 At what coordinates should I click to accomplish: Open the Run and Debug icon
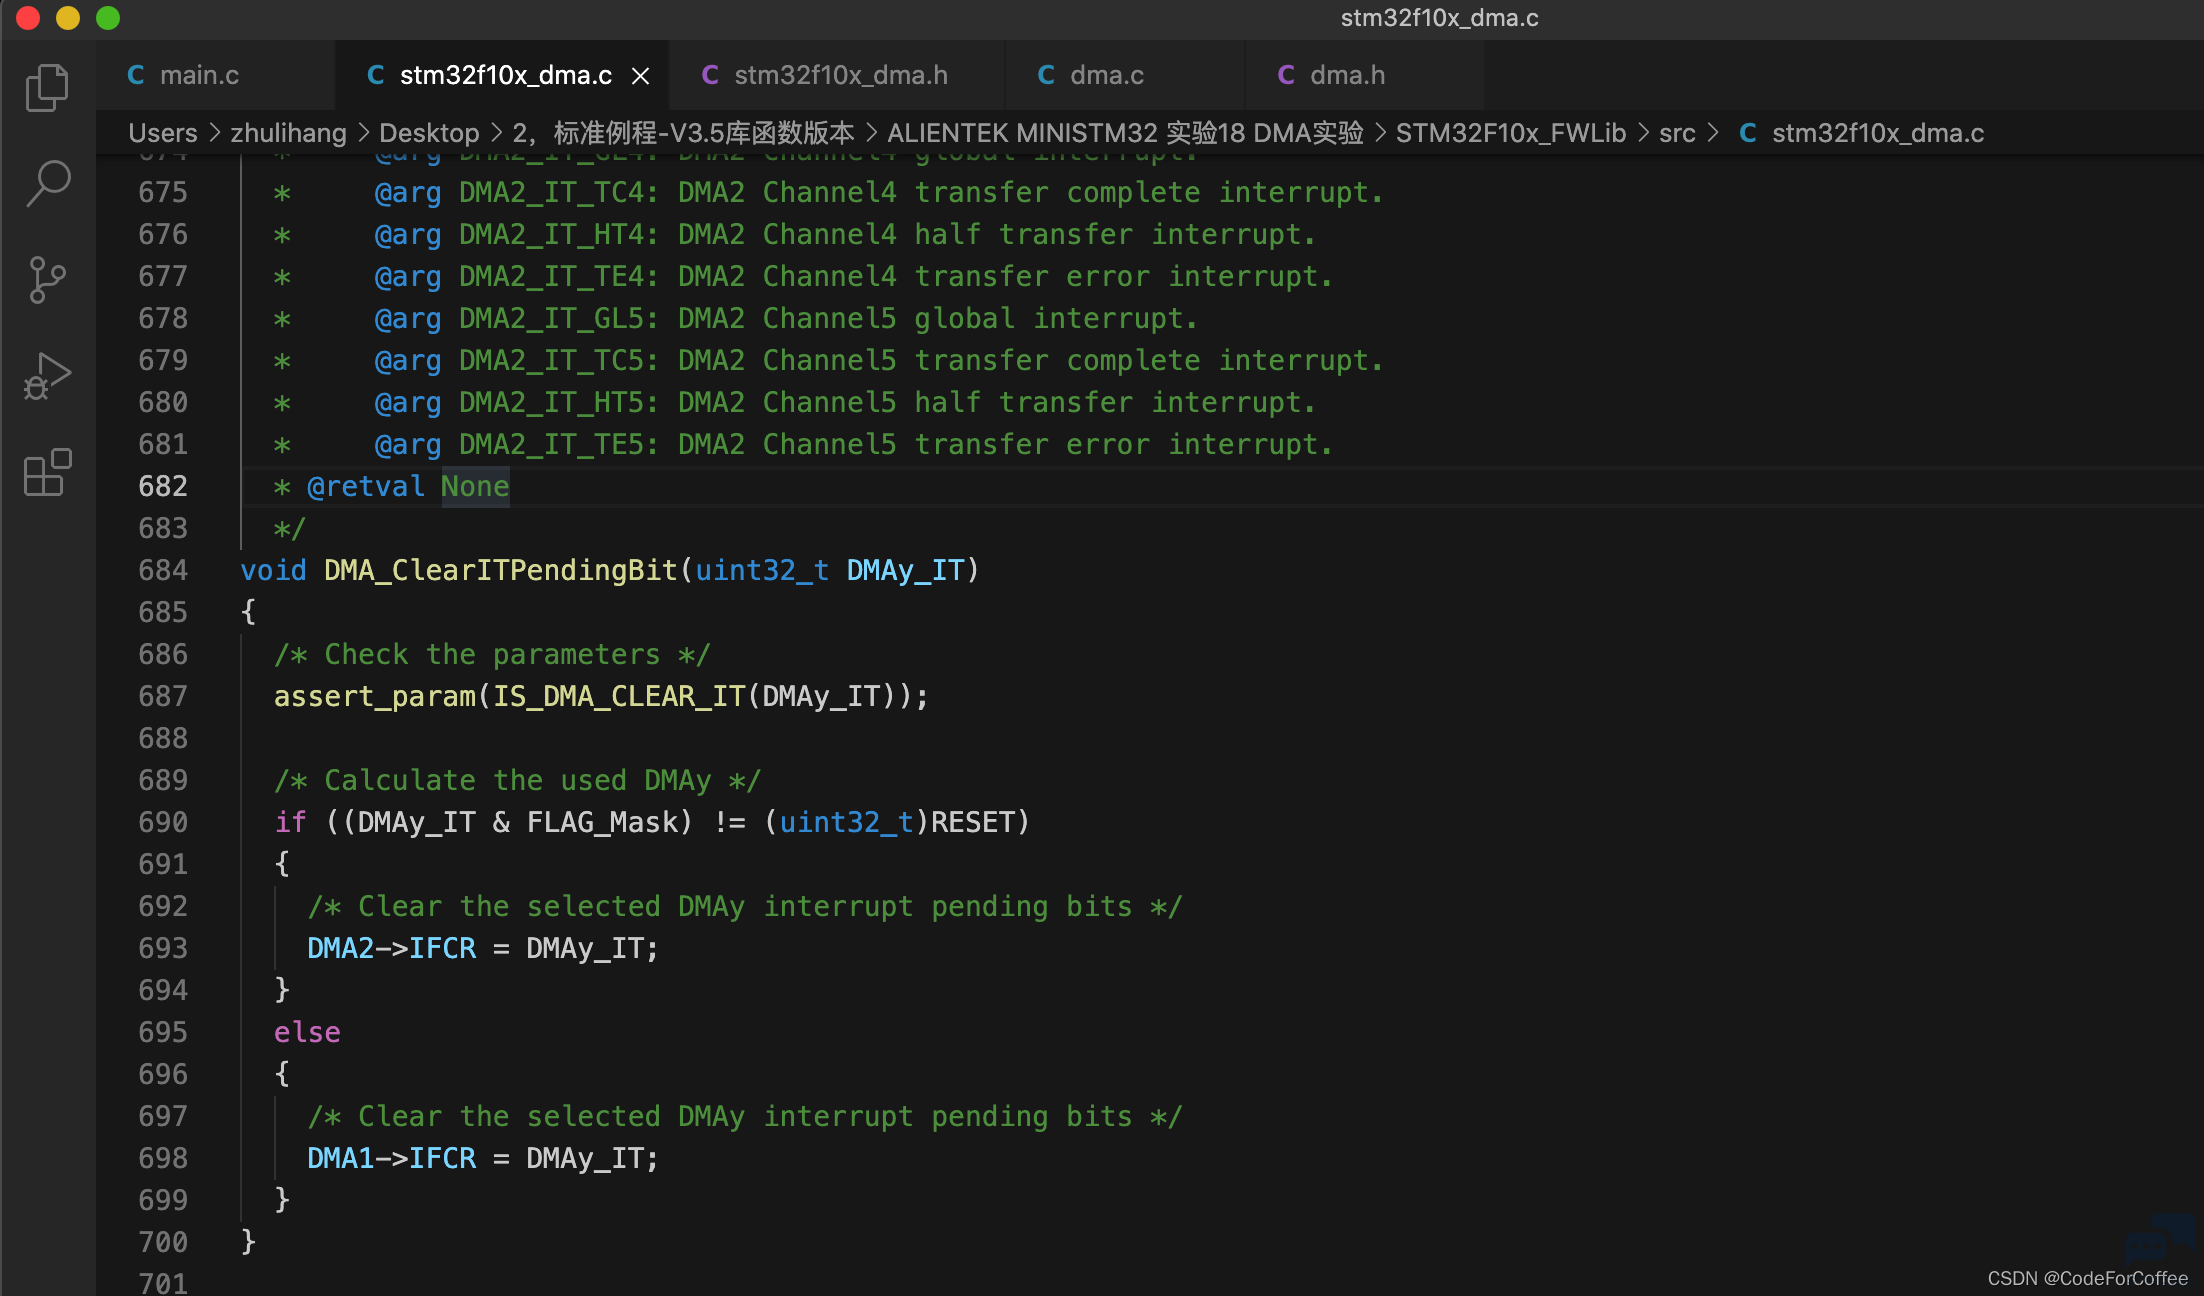pos(47,377)
